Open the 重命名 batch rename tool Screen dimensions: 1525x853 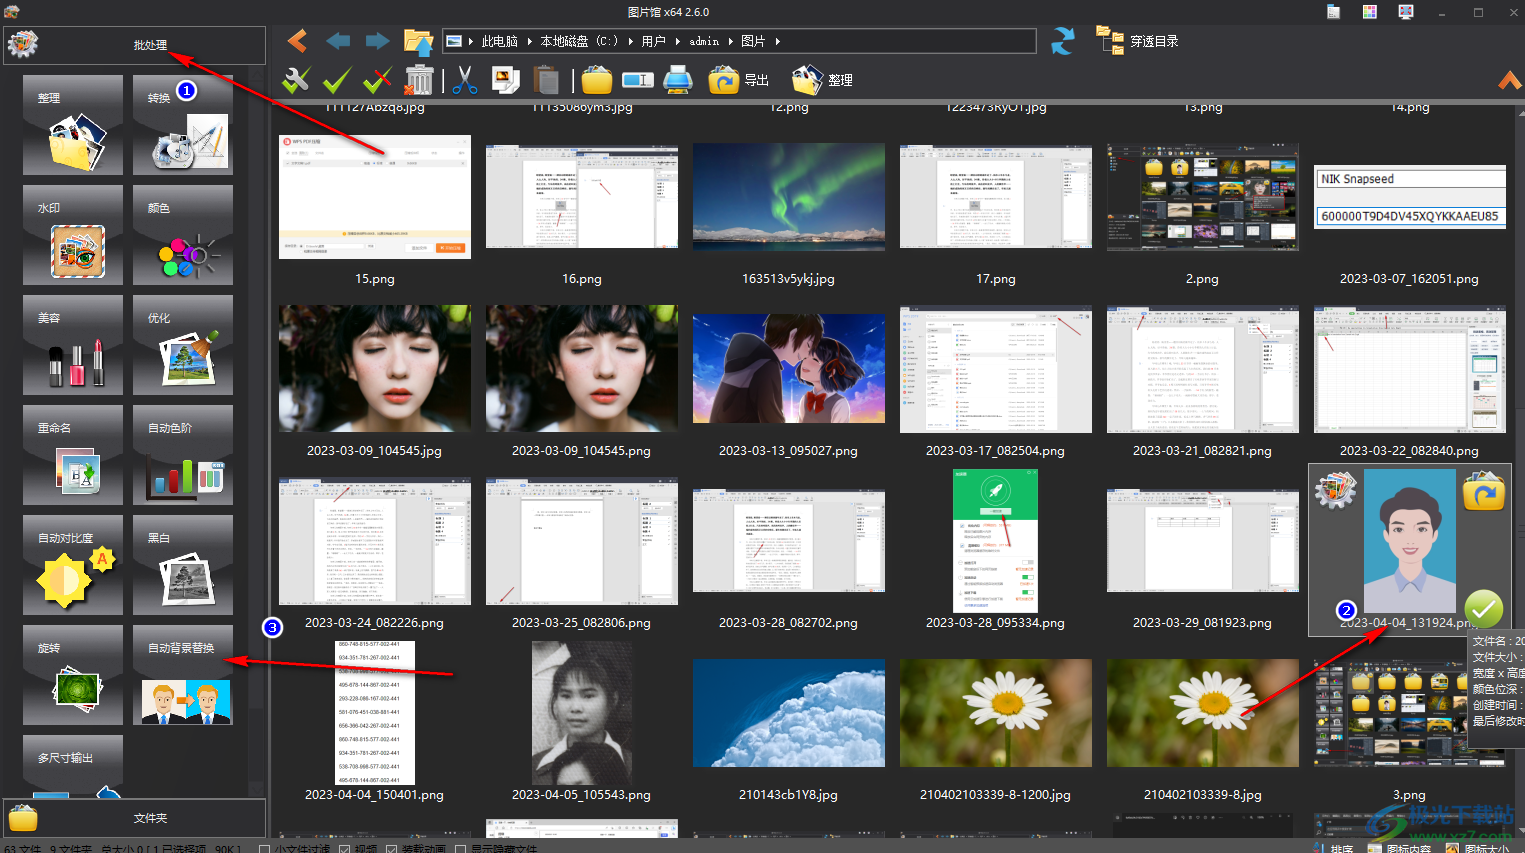click(x=73, y=455)
